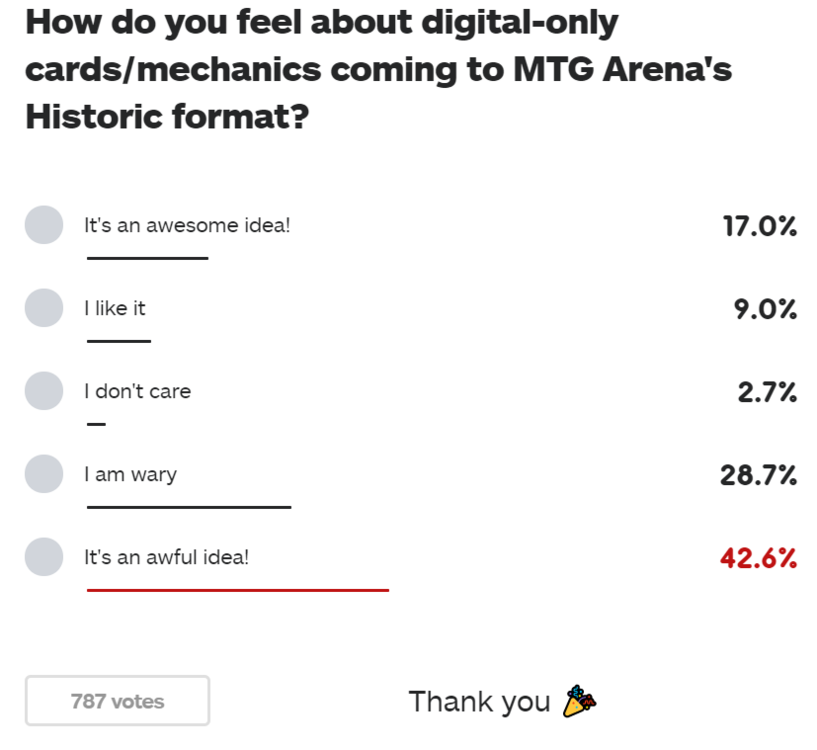Click the 17.0% result percentage
Viewport: 817px width, 750px height.
pos(759,226)
